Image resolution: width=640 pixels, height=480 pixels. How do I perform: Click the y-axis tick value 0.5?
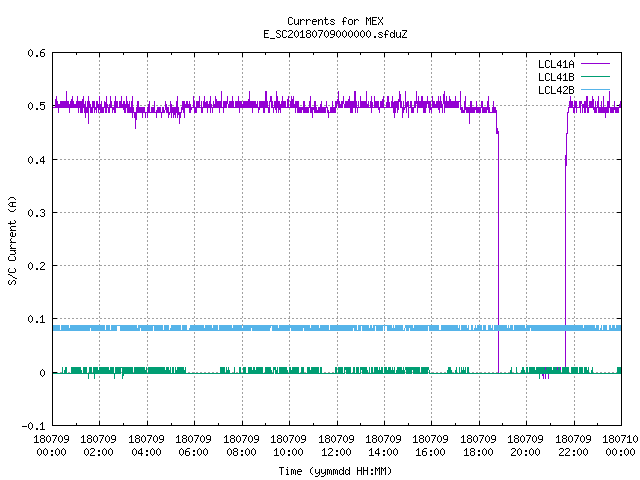[x=36, y=106]
